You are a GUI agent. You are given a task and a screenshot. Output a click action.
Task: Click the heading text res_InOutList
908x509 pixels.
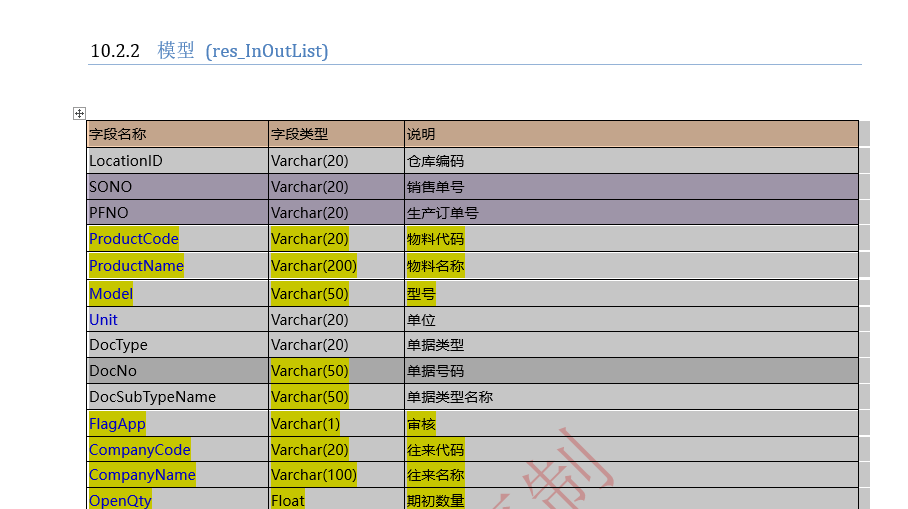coord(266,51)
